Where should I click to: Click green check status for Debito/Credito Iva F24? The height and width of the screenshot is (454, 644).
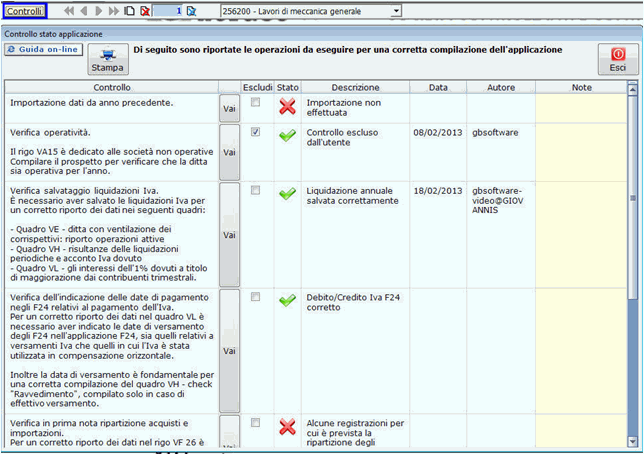(x=288, y=300)
